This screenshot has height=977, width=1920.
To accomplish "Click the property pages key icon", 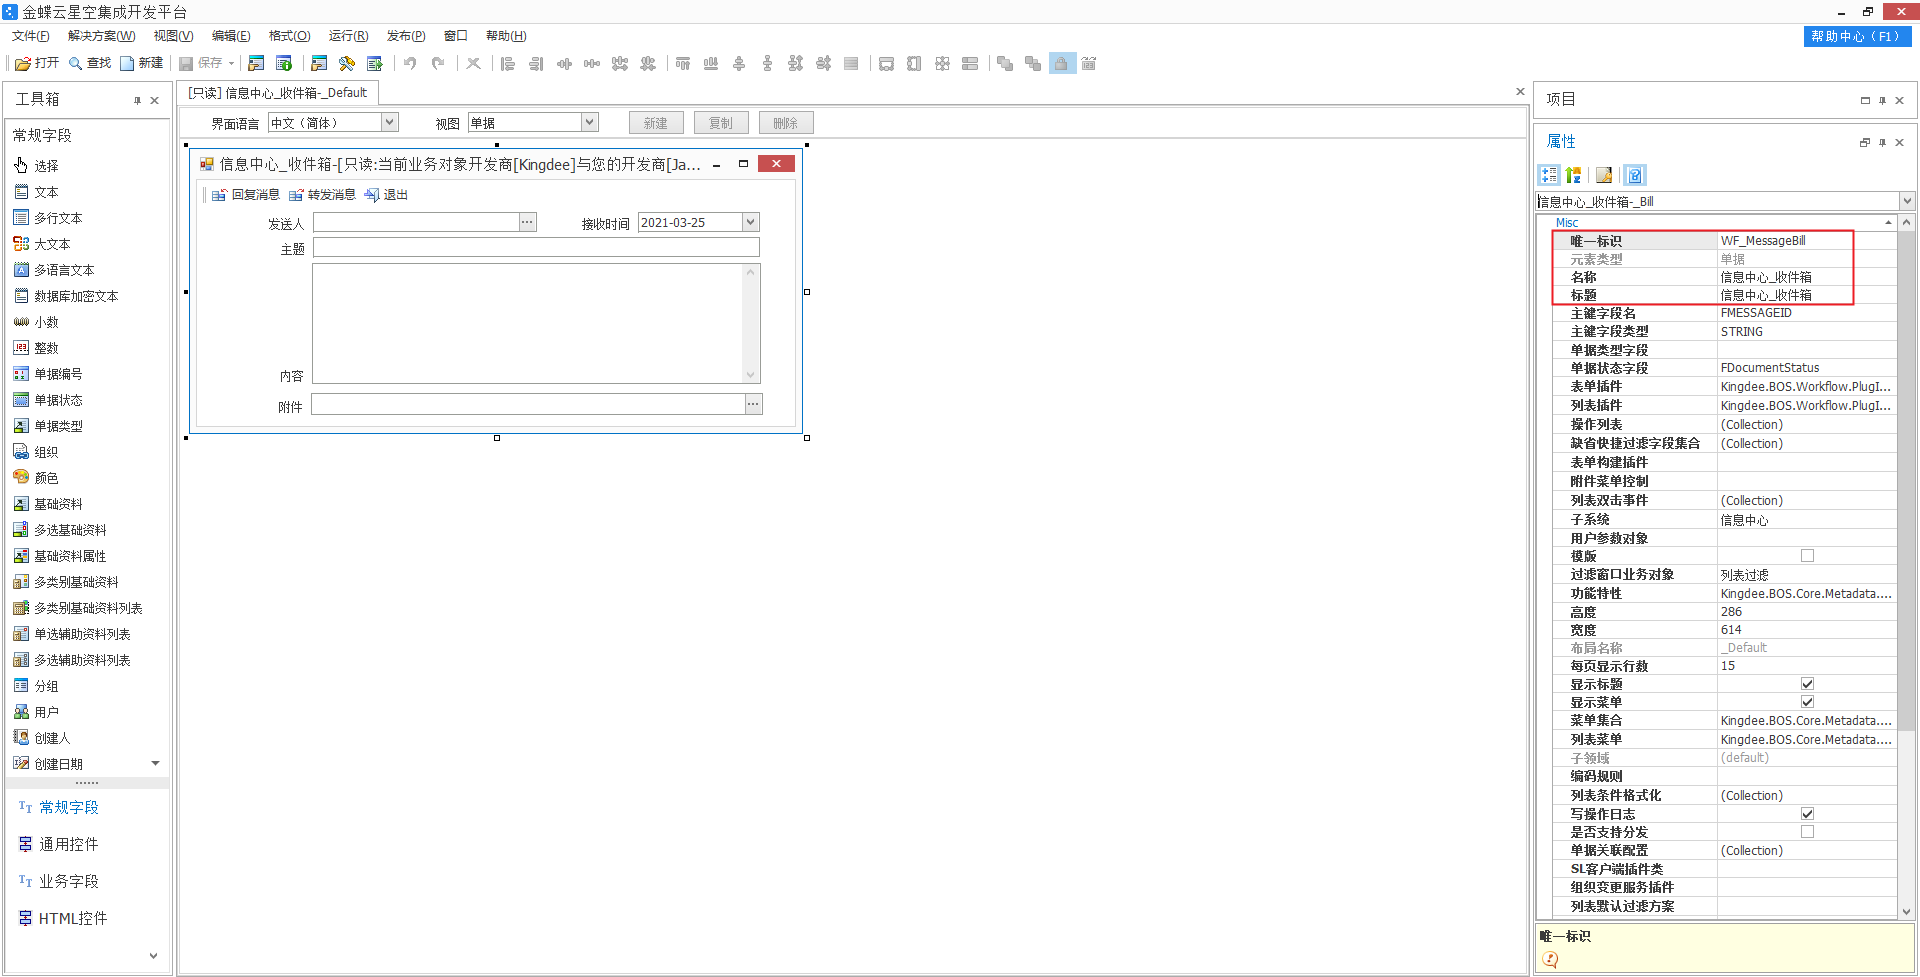I will pos(1604,175).
